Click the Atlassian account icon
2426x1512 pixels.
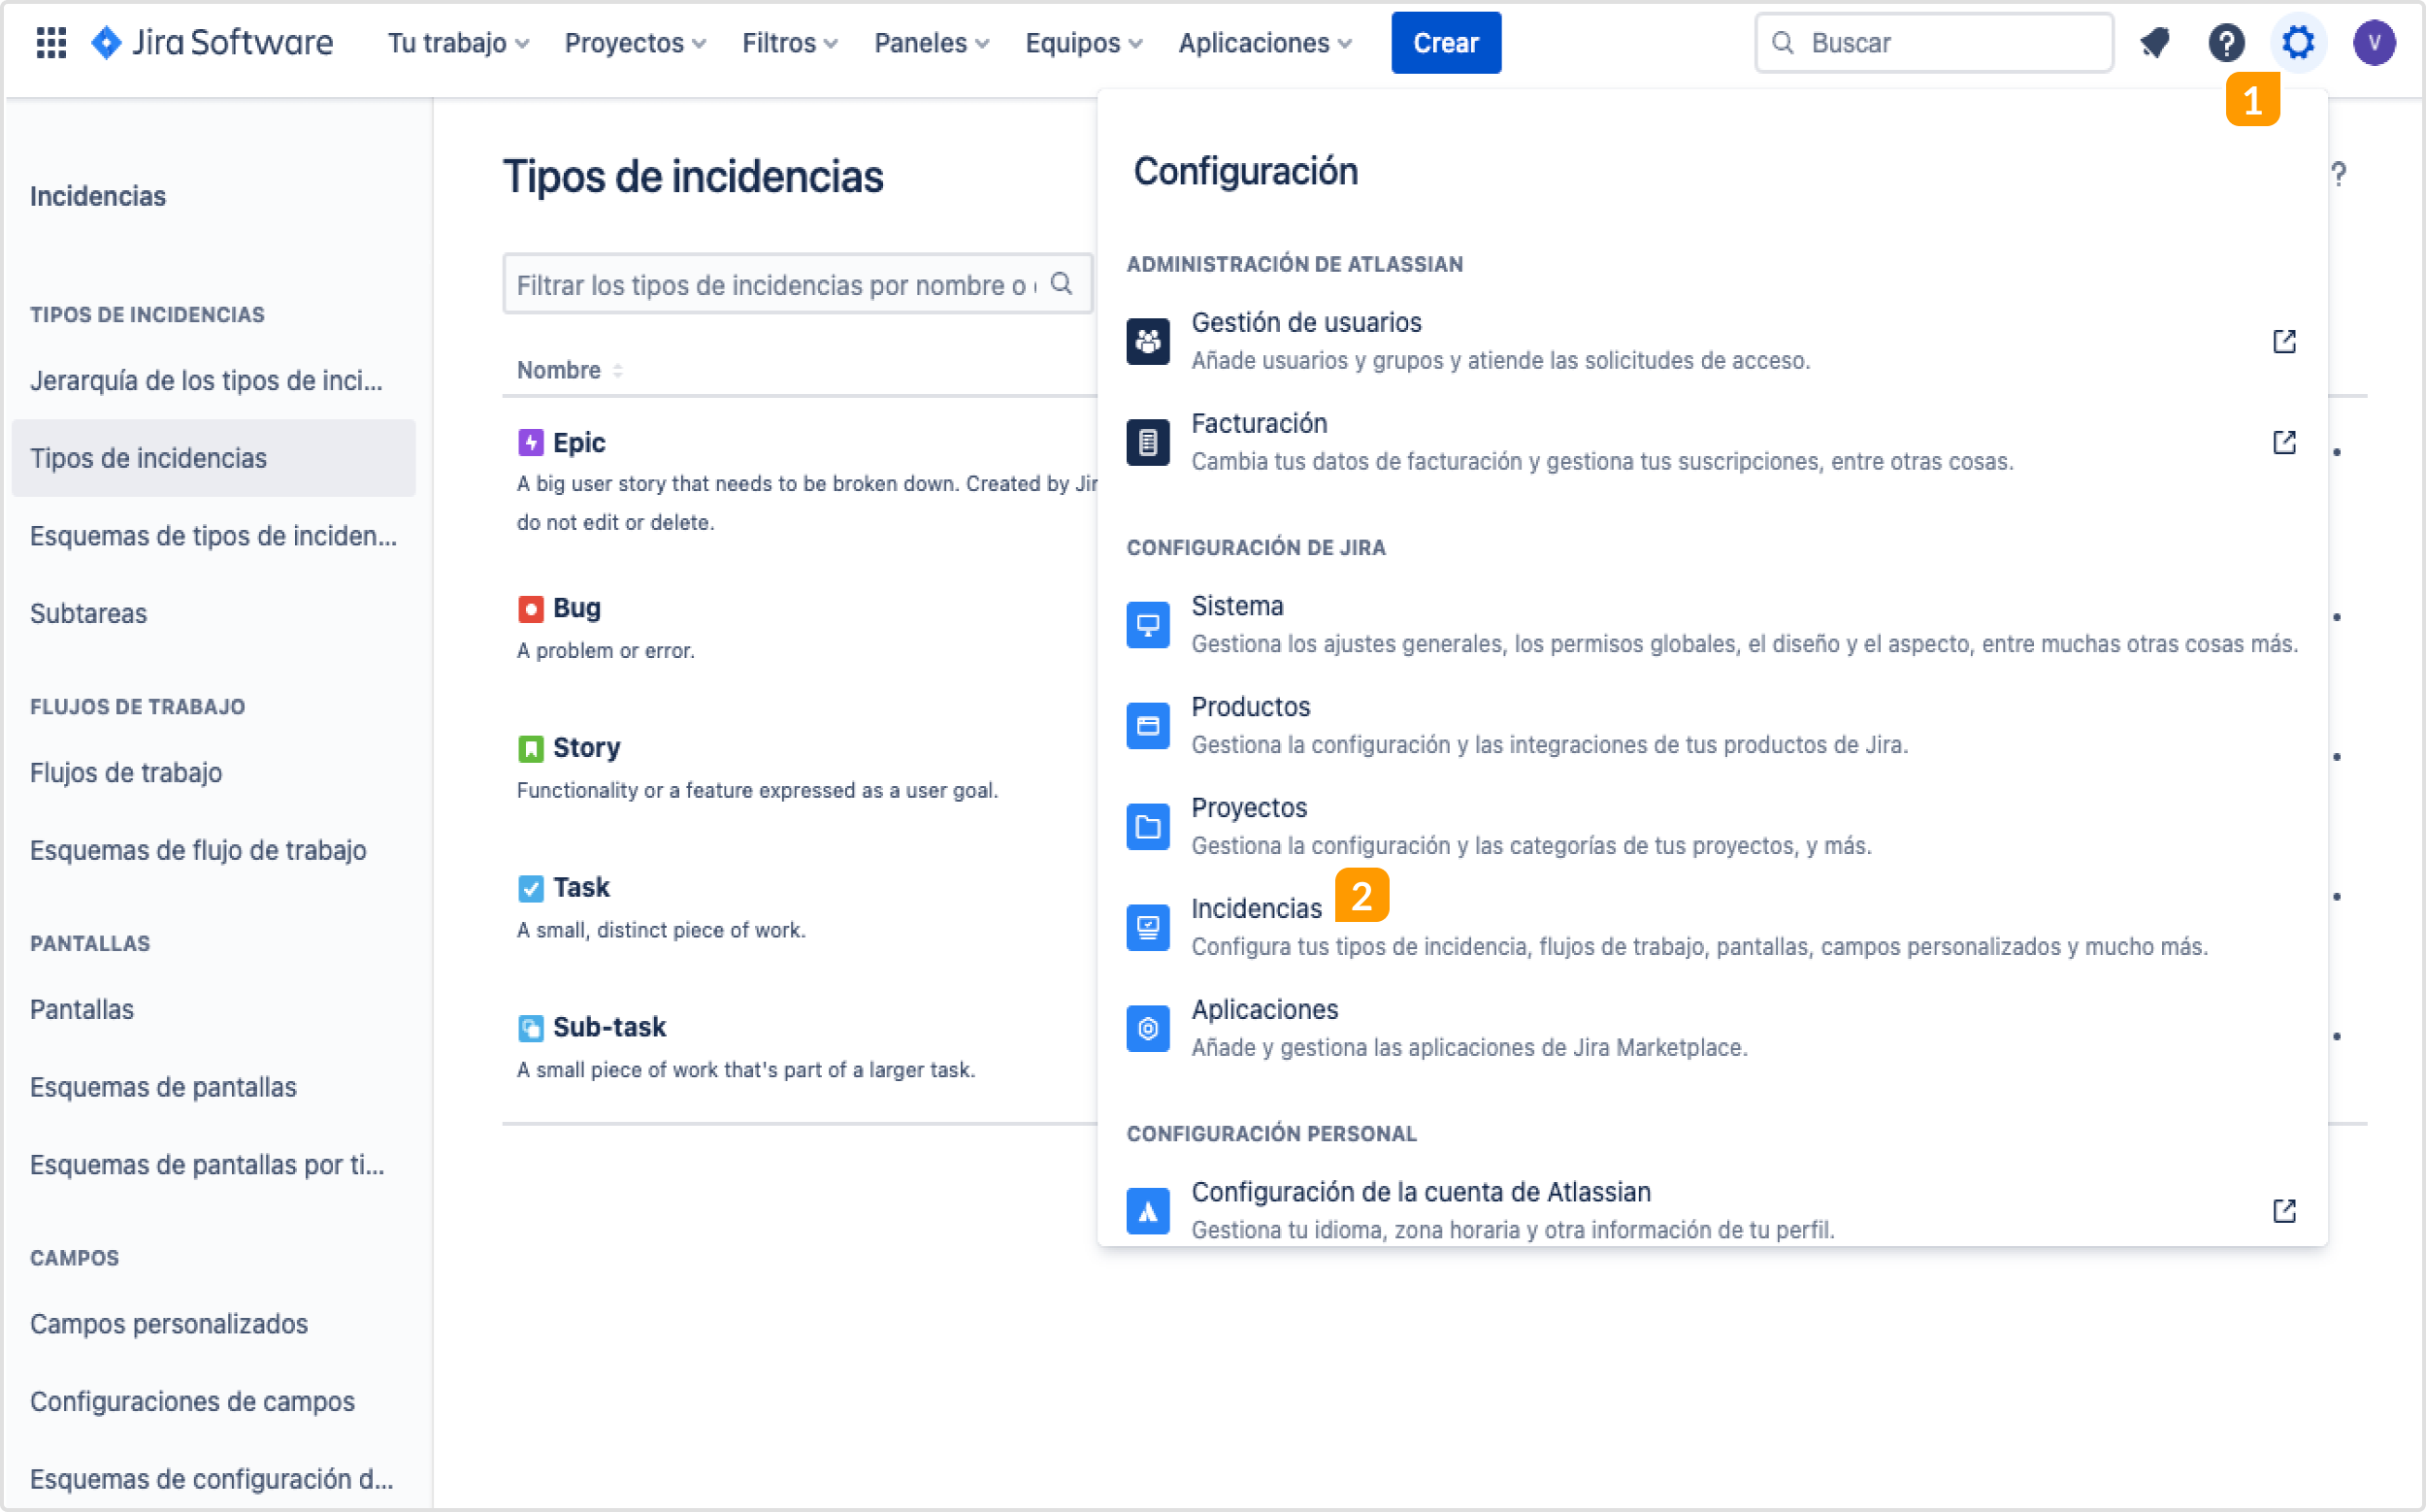coord(1148,1211)
